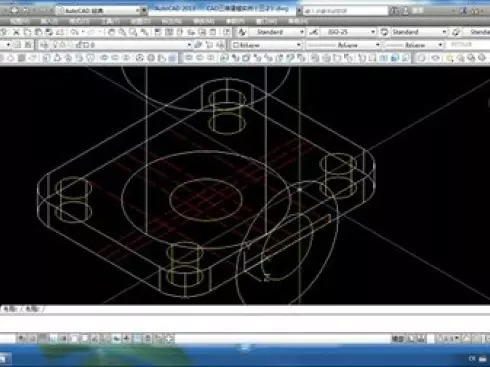Click the dimension style icon beside ISO-25
490x367 pixels.
point(314,32)
